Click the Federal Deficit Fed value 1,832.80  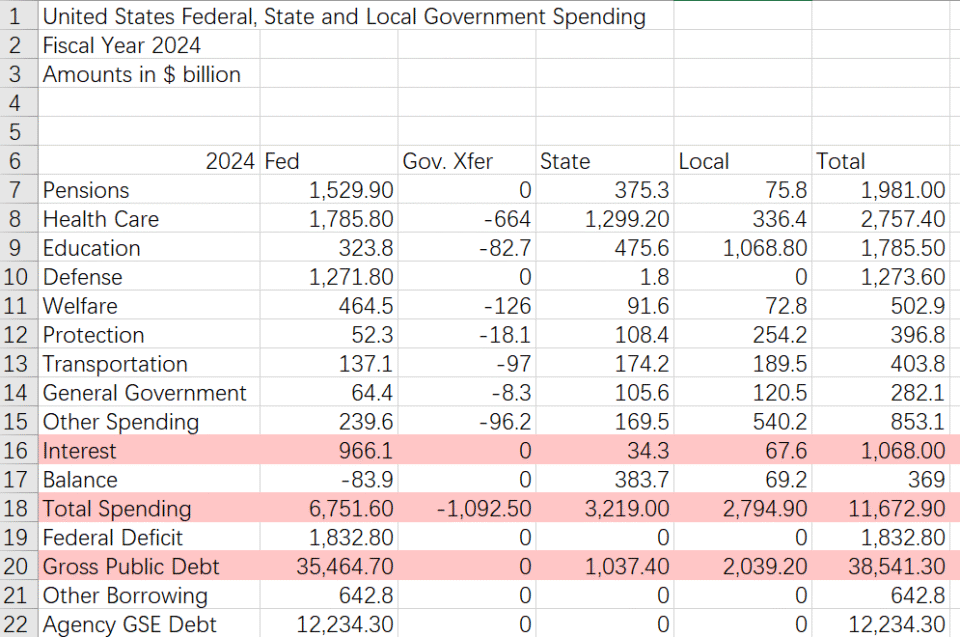(x=329, y=537)
